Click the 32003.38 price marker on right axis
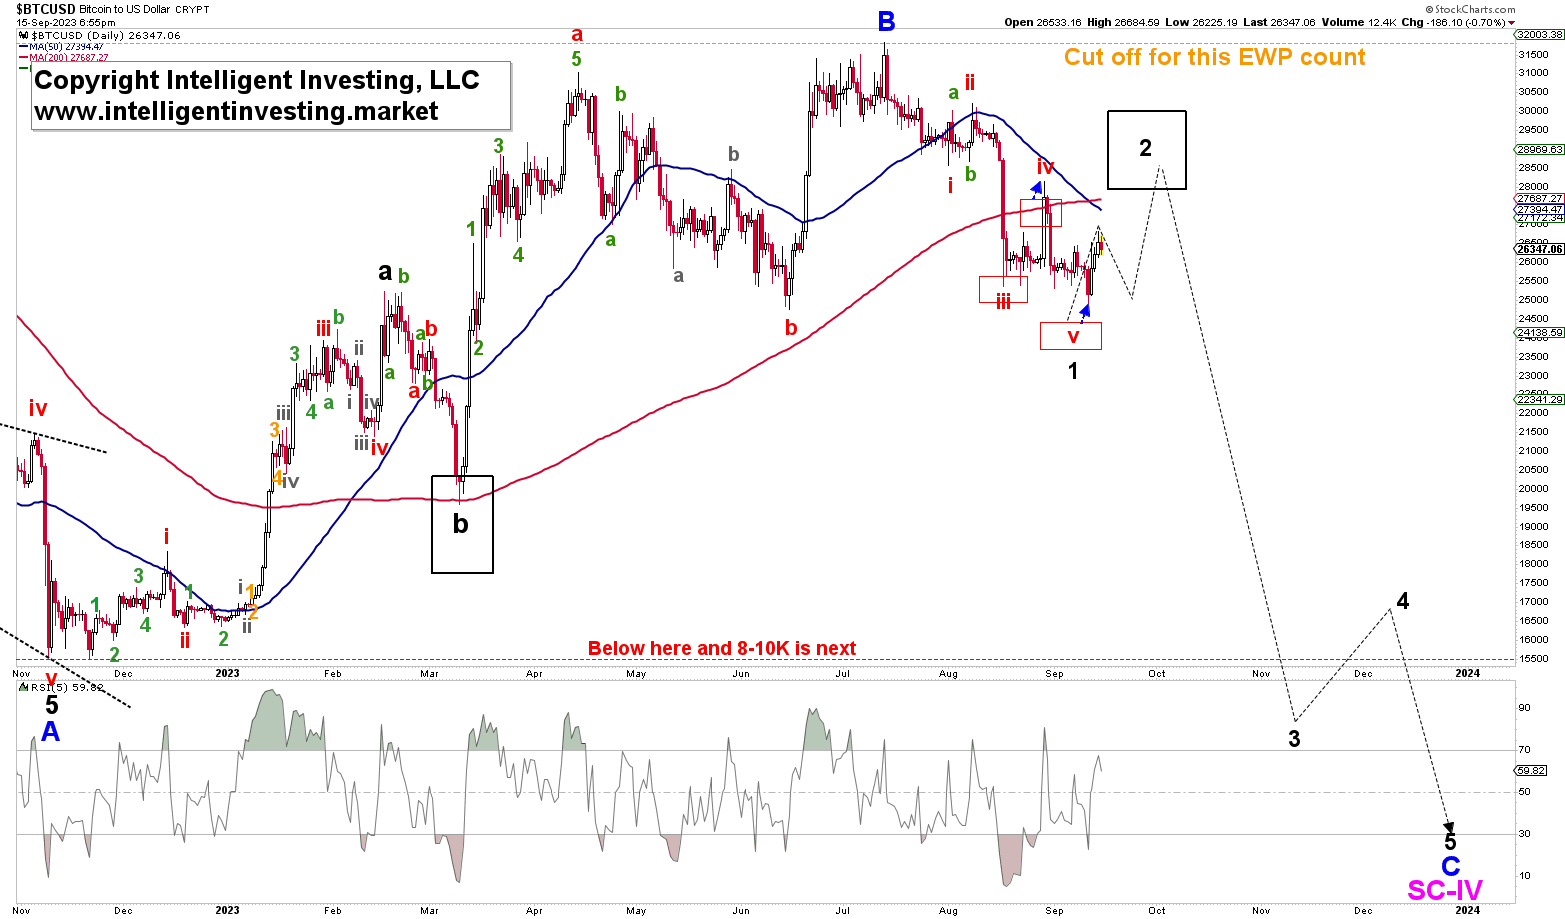1565x919 pixels. click(1540, 34)
